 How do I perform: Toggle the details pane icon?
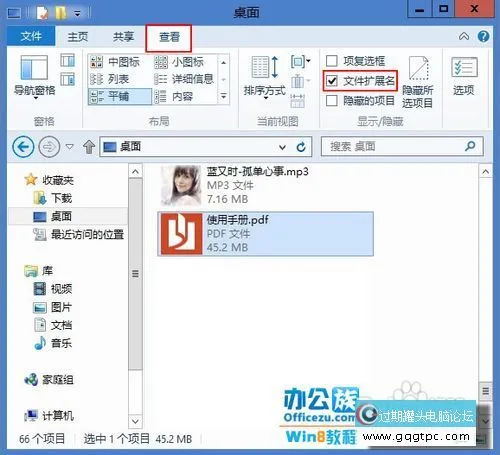(67, 79)
